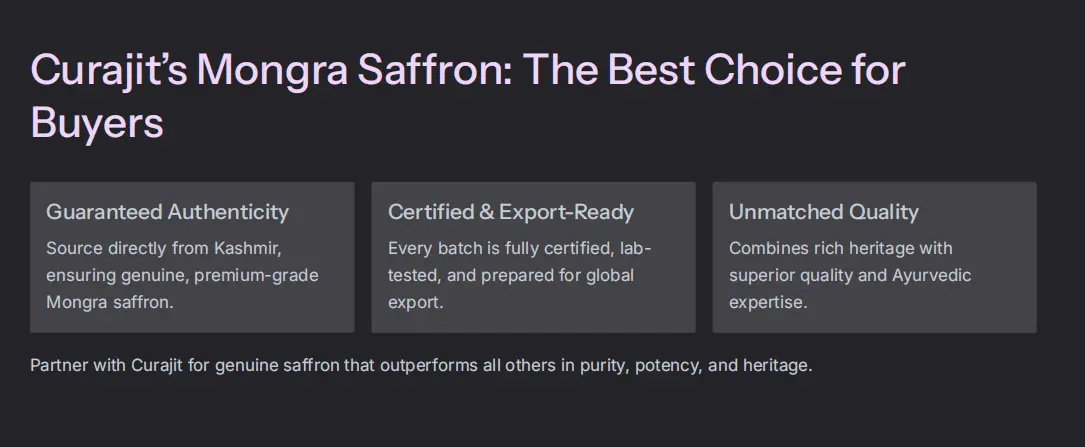Click the word 'Saffron:' in the heading
Image resolution: width=1085 pixels, height=447 pixels.
[435, 69]
